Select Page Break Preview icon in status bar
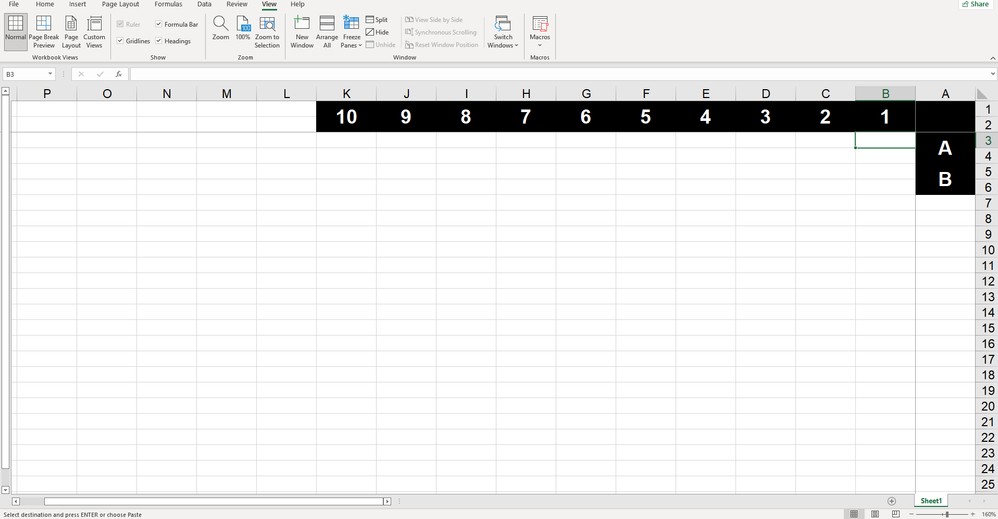998x519 pixels. (x=896, y=514)
